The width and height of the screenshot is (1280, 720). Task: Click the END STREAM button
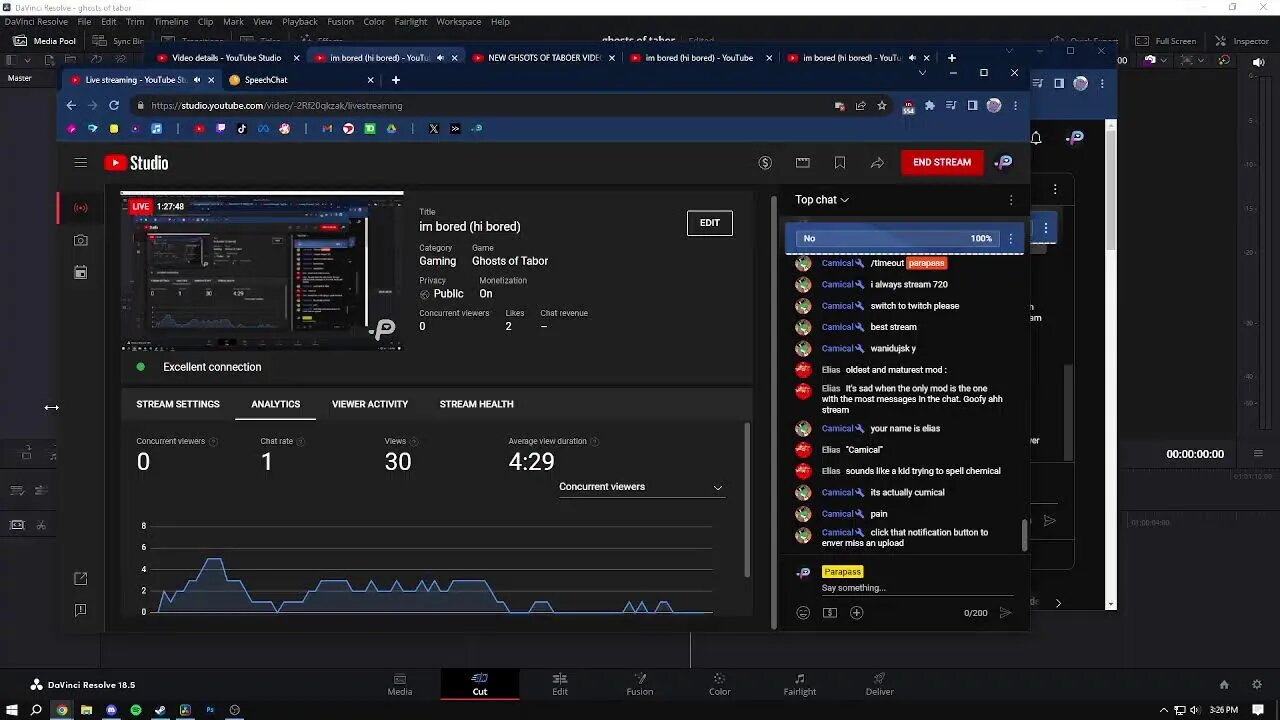(942, 162)
